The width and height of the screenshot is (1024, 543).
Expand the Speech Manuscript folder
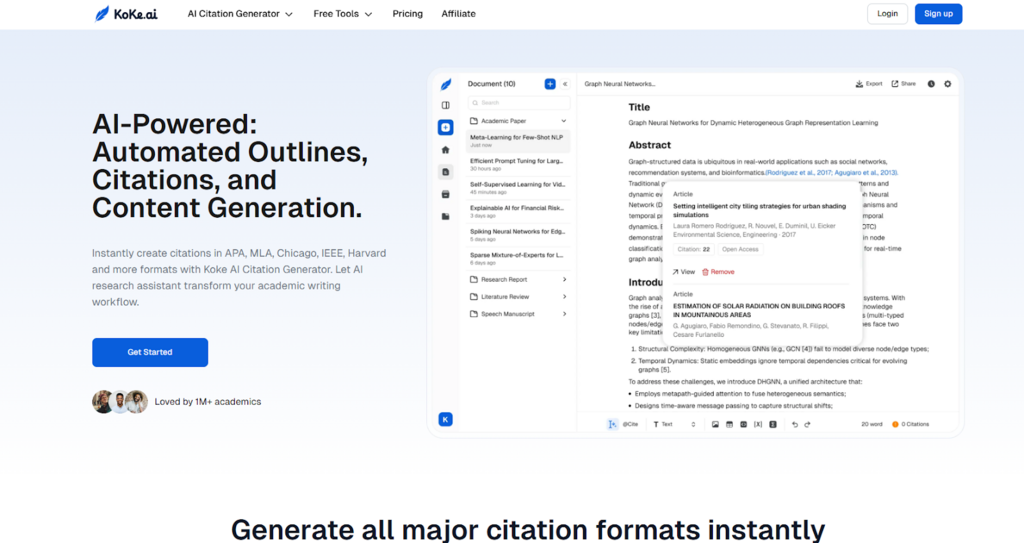[519, 314]
